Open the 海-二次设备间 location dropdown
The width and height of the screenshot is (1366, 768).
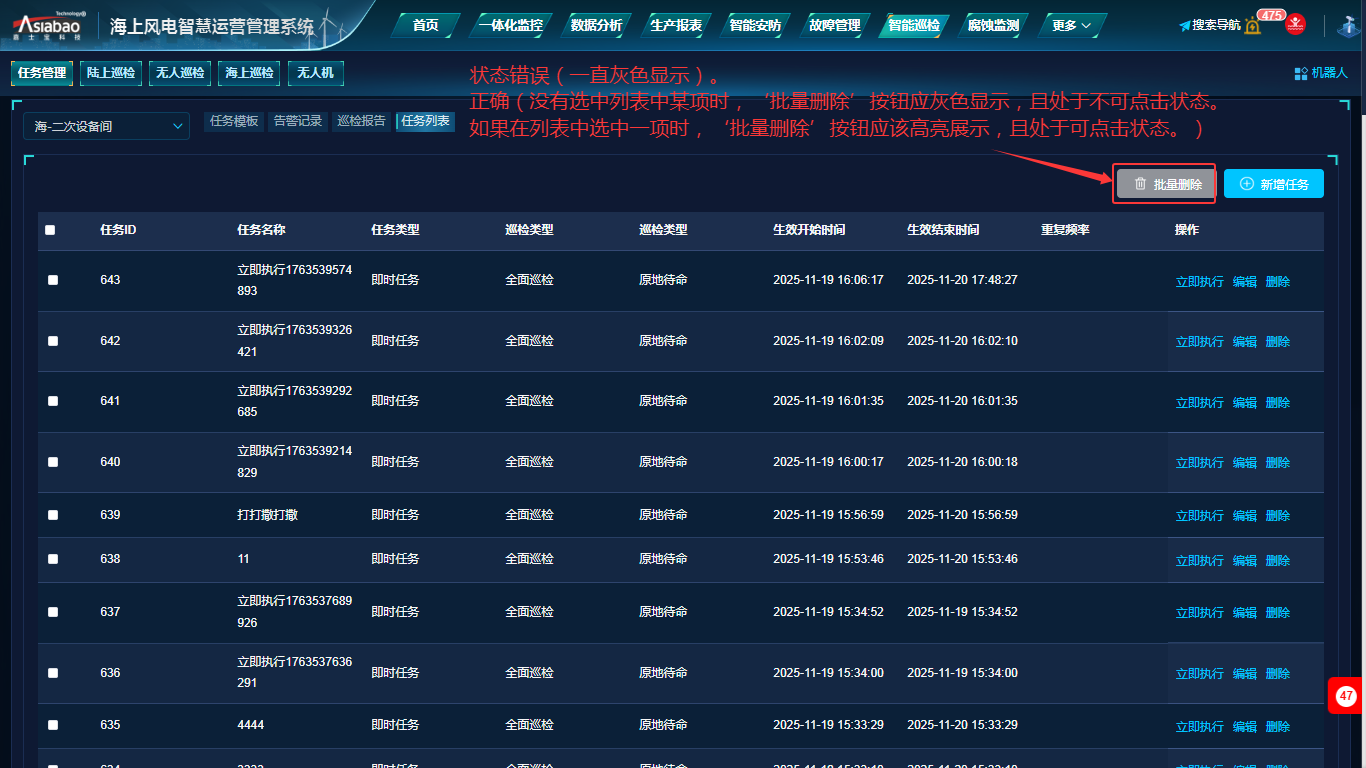click(x=107, y=126)
